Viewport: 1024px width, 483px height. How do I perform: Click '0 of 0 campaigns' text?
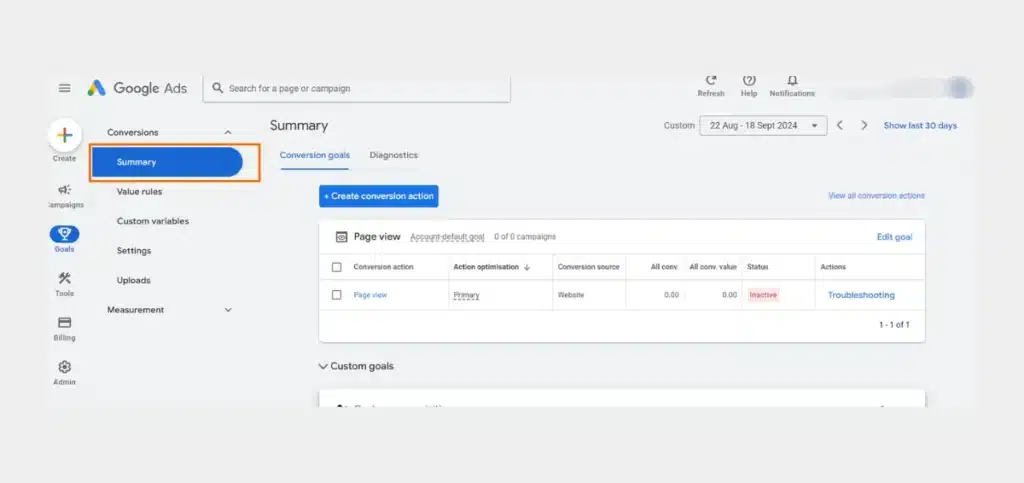pos(525,237)
